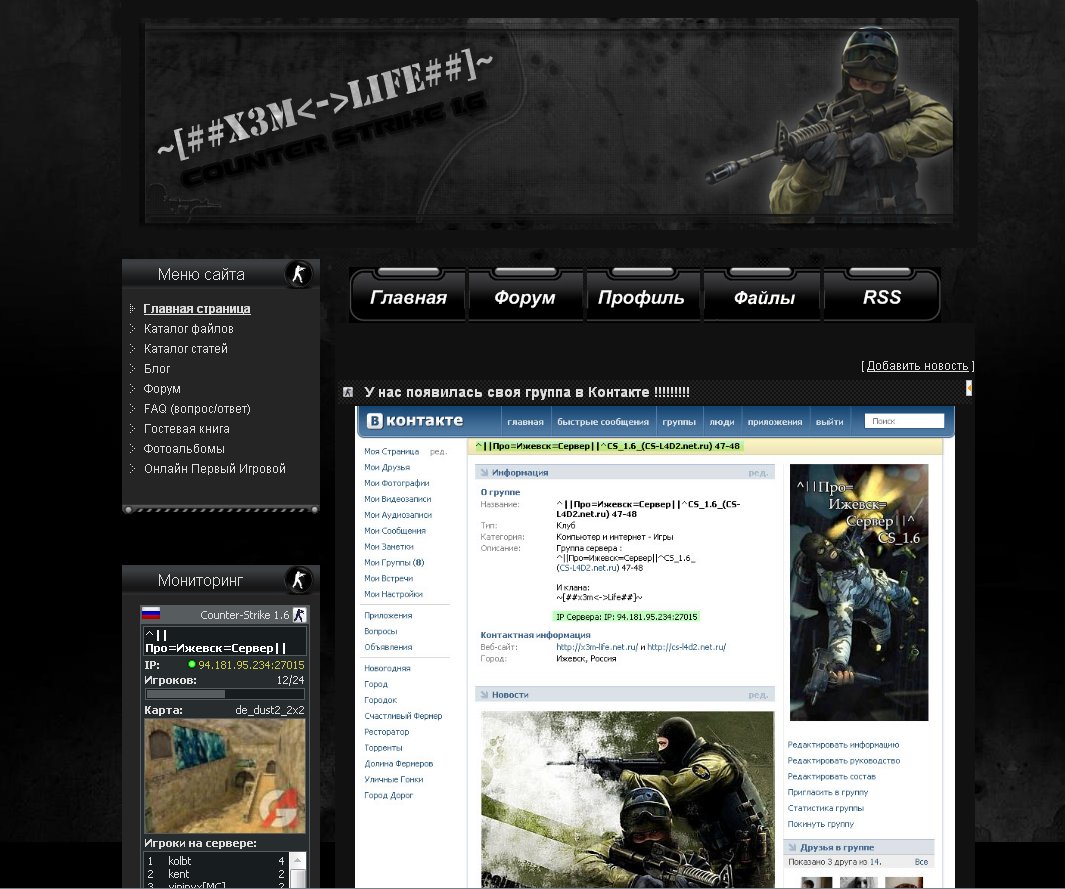Click Счастливый Фермер app in Контакте sidebar
This screenshot has height=889, width=1065.
point(403,716)
